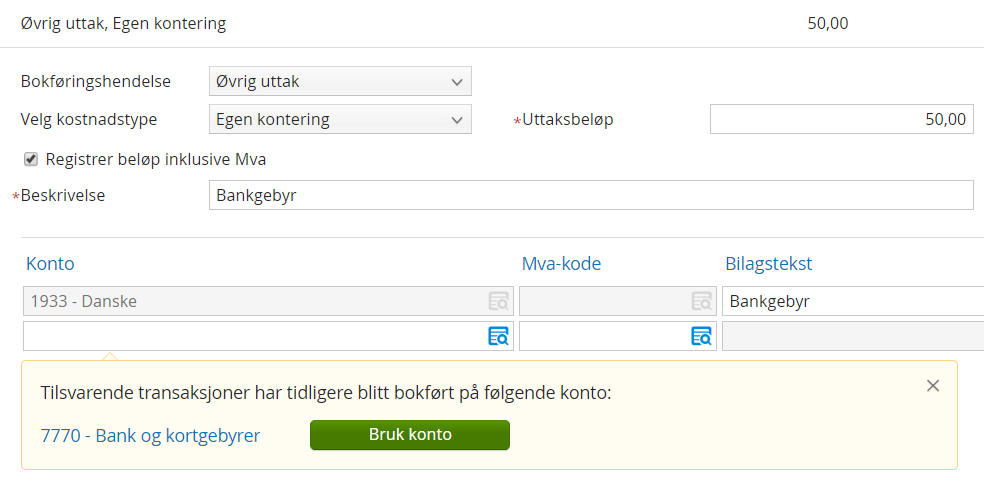Viewport: 984px width, 487px height.
Task: Click the Mva-kode column header
Action: 561,264
